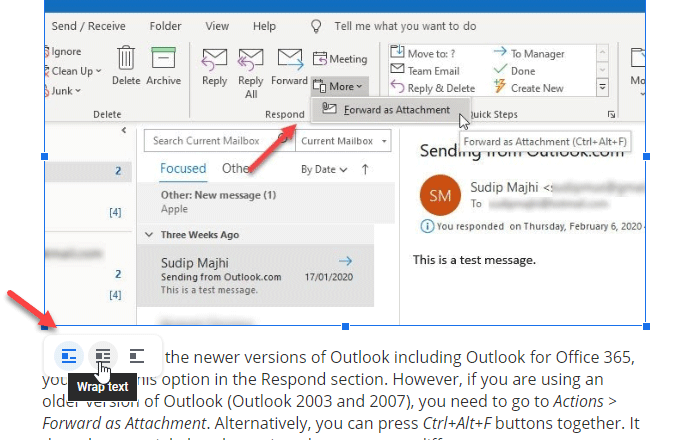The image size is (700, 440).
Task: Select the bottom-center image resize handle
Action: click(345, 327)
